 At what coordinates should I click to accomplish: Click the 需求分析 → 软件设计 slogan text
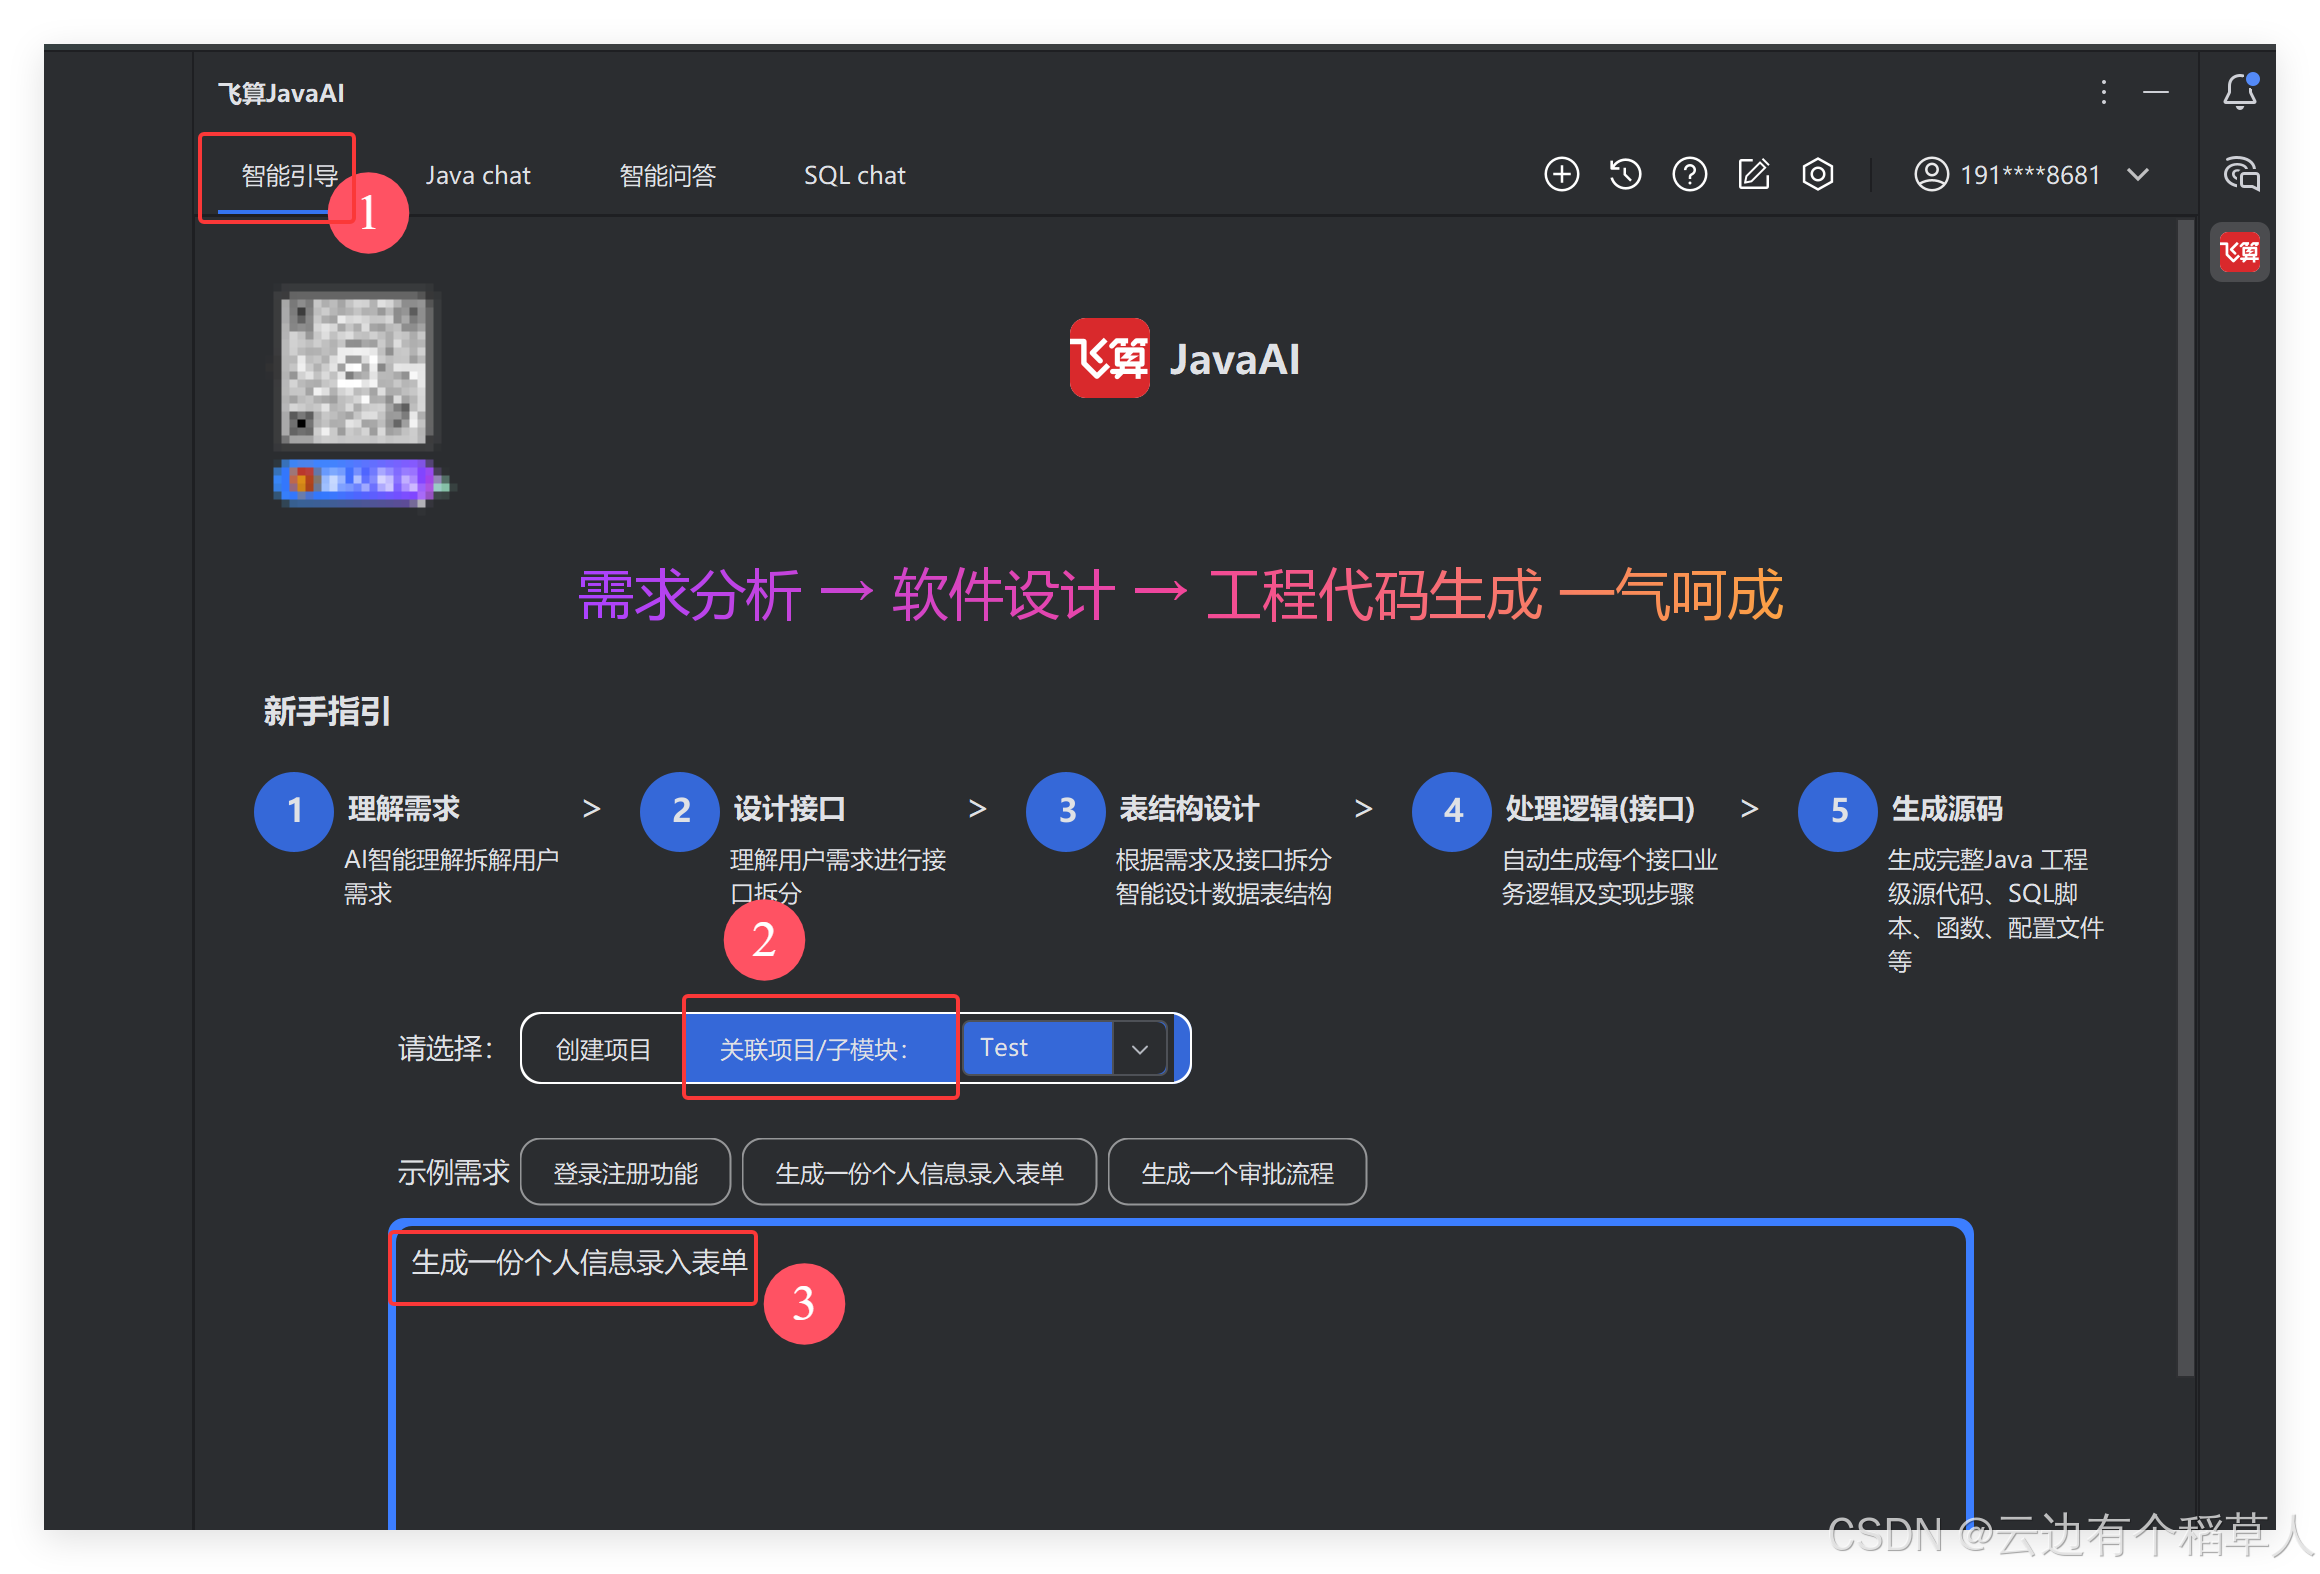1180,594
